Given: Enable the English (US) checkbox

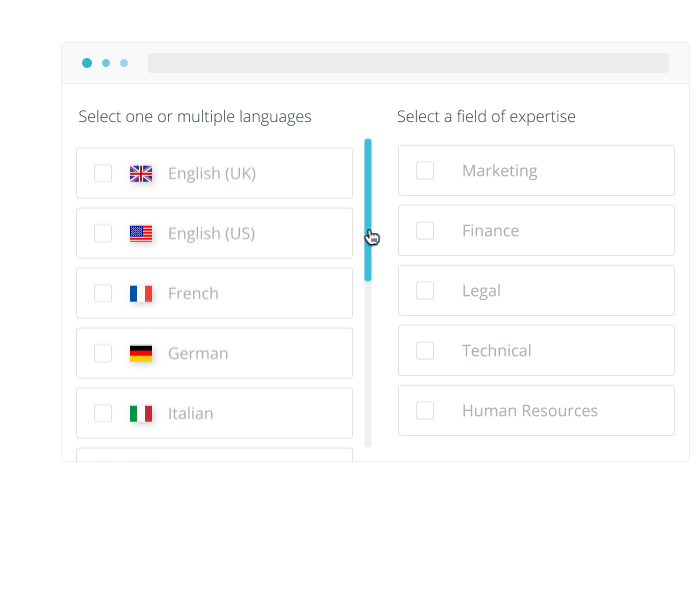Looking at the screenshot, I should [x=103, y=234].
